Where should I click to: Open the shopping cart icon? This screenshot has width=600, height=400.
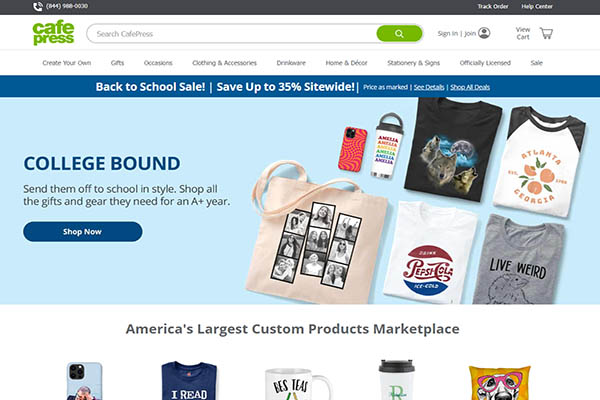coord(546,33)
